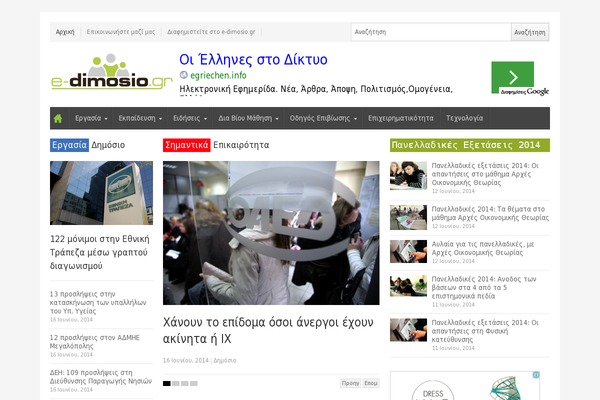Open the green Google ad arrow button

[x=512, y=77]
